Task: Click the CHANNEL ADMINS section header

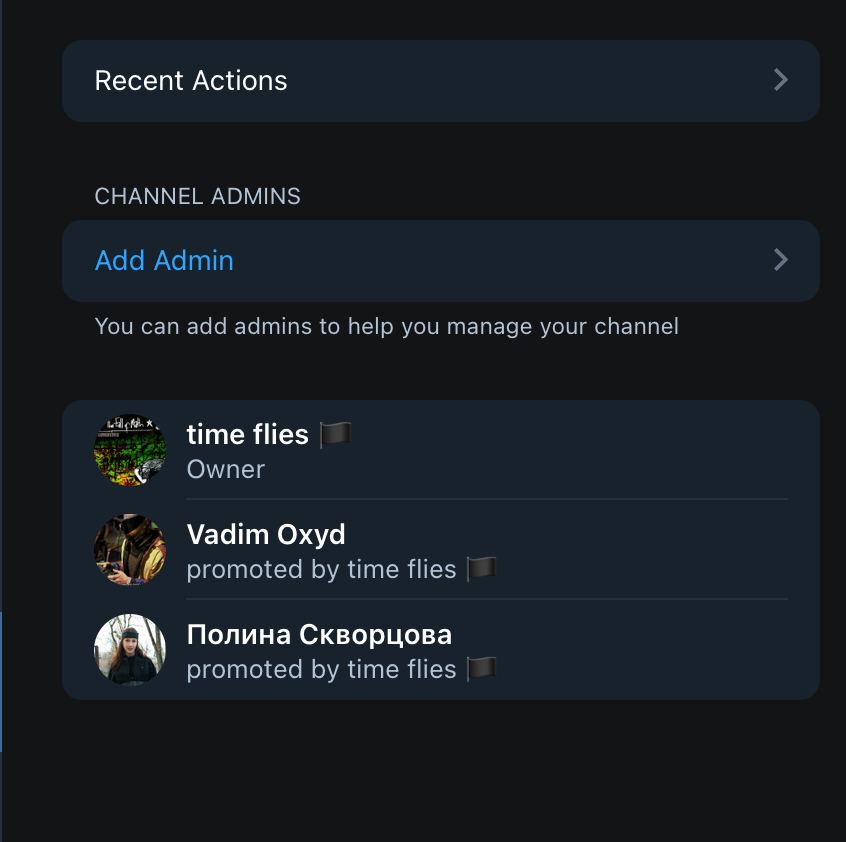Action: pyautogui.click(x=197, y=196)
